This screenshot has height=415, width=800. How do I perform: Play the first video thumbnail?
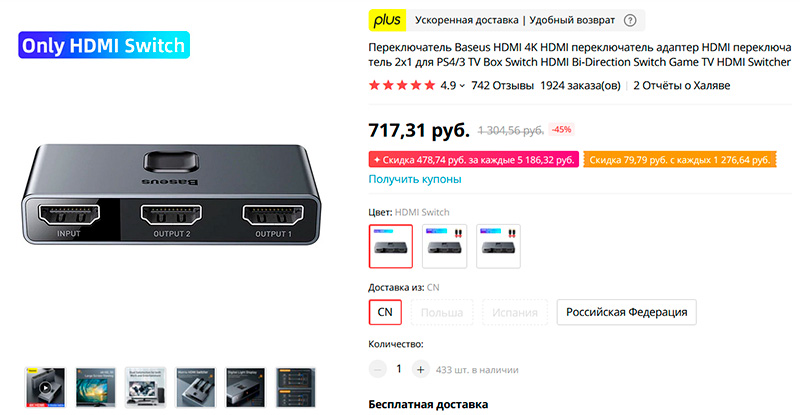[x=45, y=387]
